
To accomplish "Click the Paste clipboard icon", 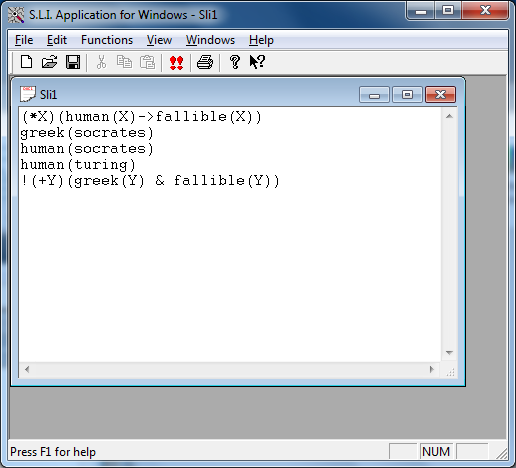I will (x=147, y=62).
